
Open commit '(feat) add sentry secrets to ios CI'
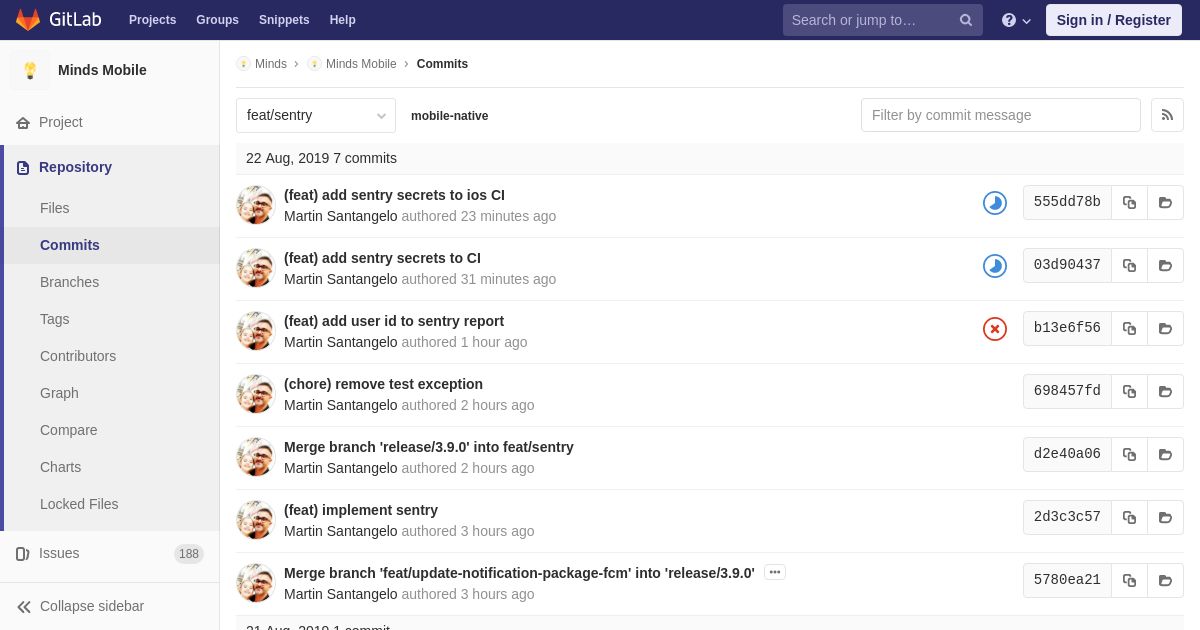click(x=394, y=195)
